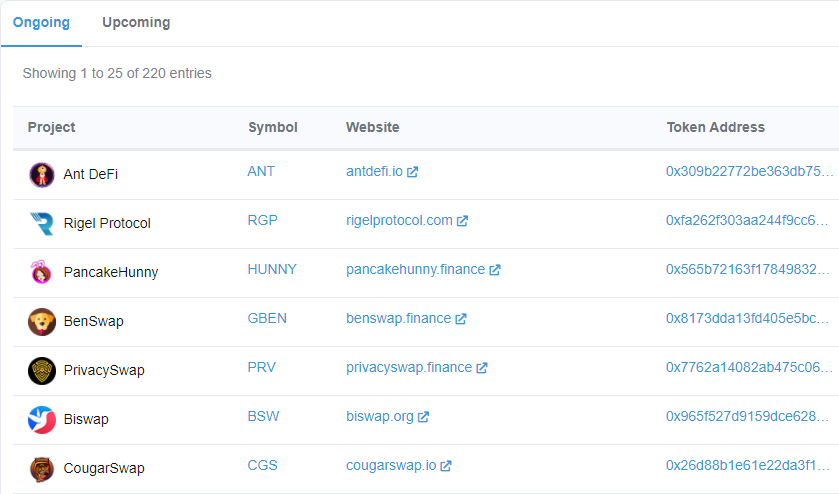The image size is (839, 494).
Task: Switch to the Ongoing tab
Action: click(x=41, y=22)
